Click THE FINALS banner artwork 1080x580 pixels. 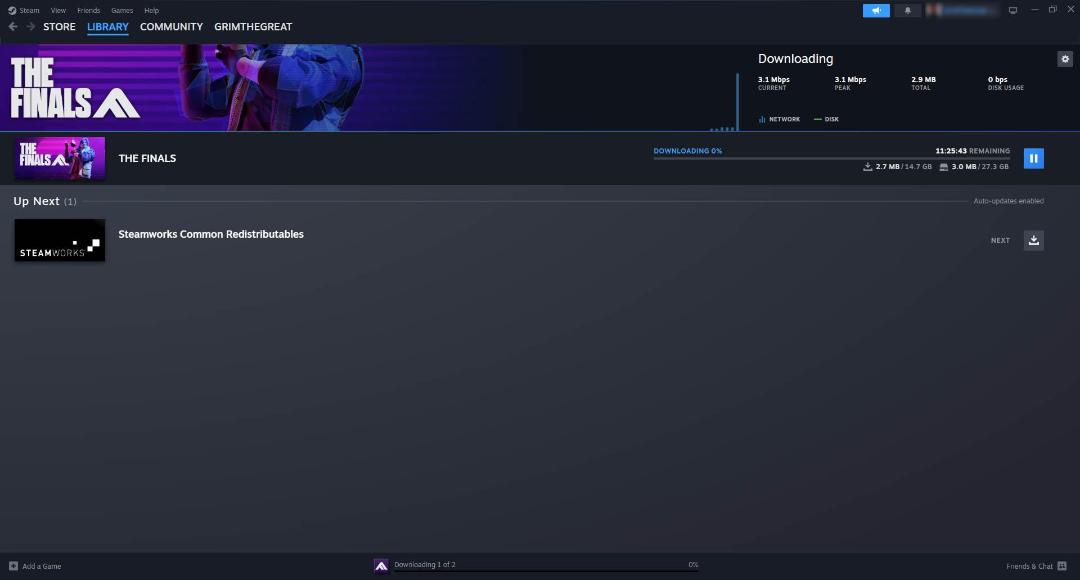262,87
